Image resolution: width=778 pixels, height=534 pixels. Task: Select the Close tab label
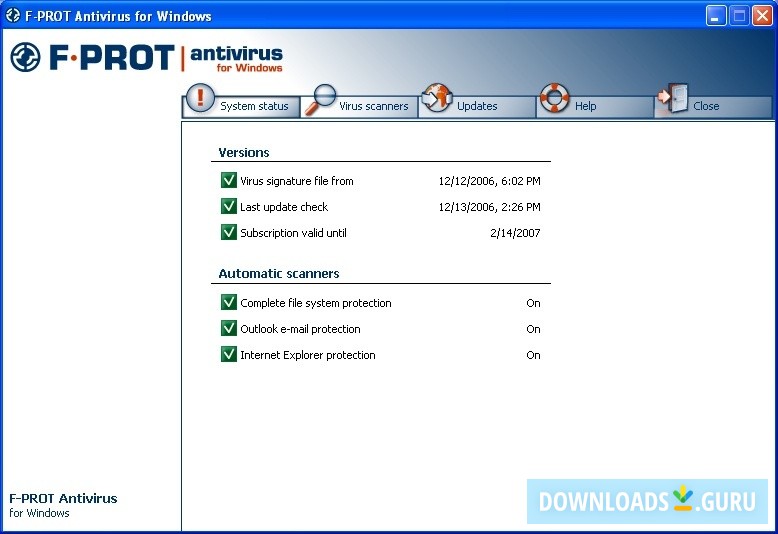706,106
